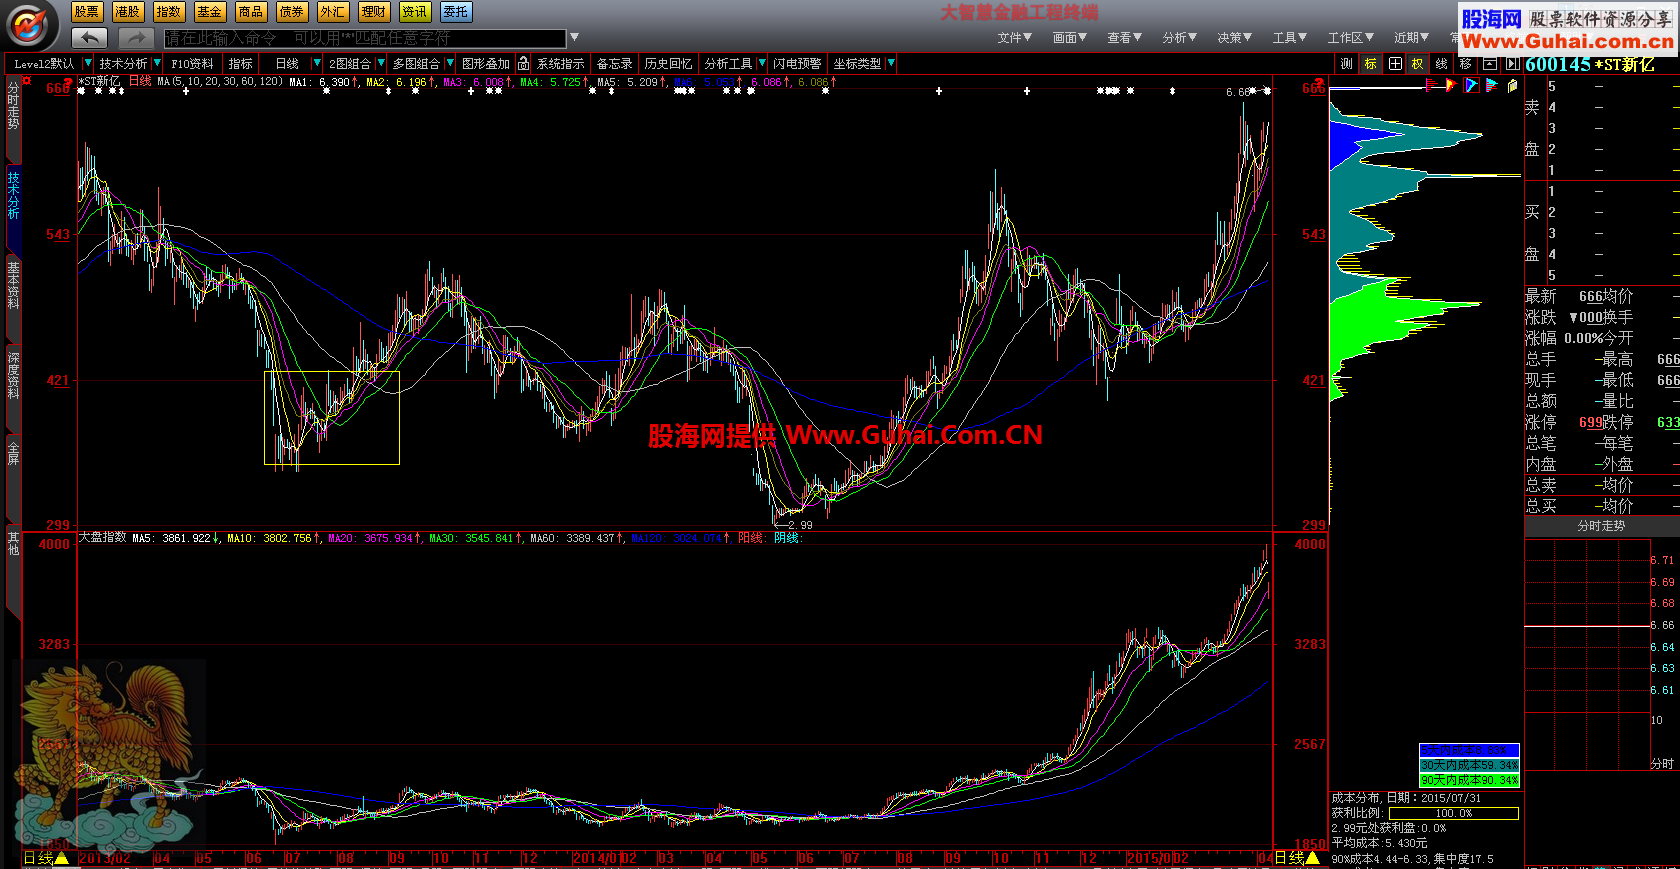Switch to the 深度资料 side tab
Screen dimensions: 1680x869
click(x=13, y=375)
